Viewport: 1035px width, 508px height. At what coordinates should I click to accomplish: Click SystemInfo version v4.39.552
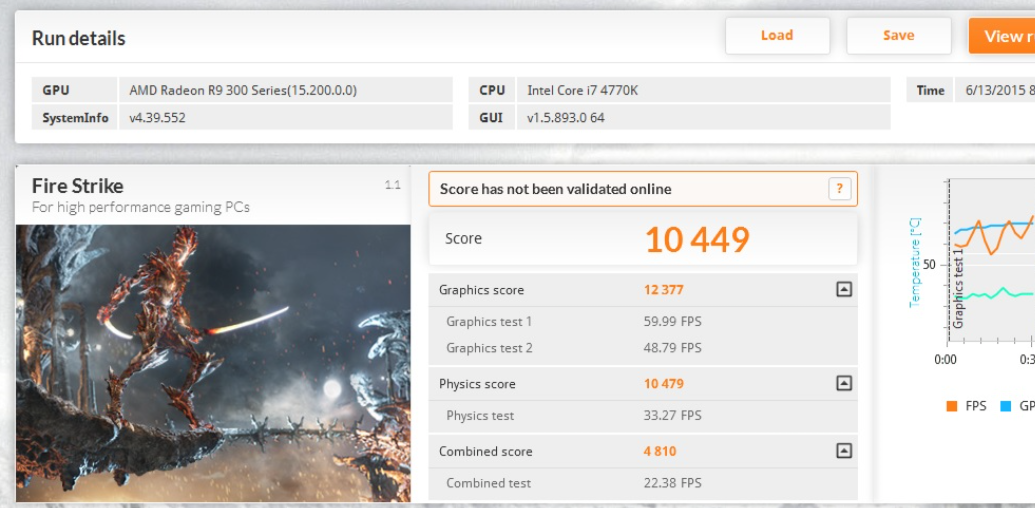[x=157, y=118]
